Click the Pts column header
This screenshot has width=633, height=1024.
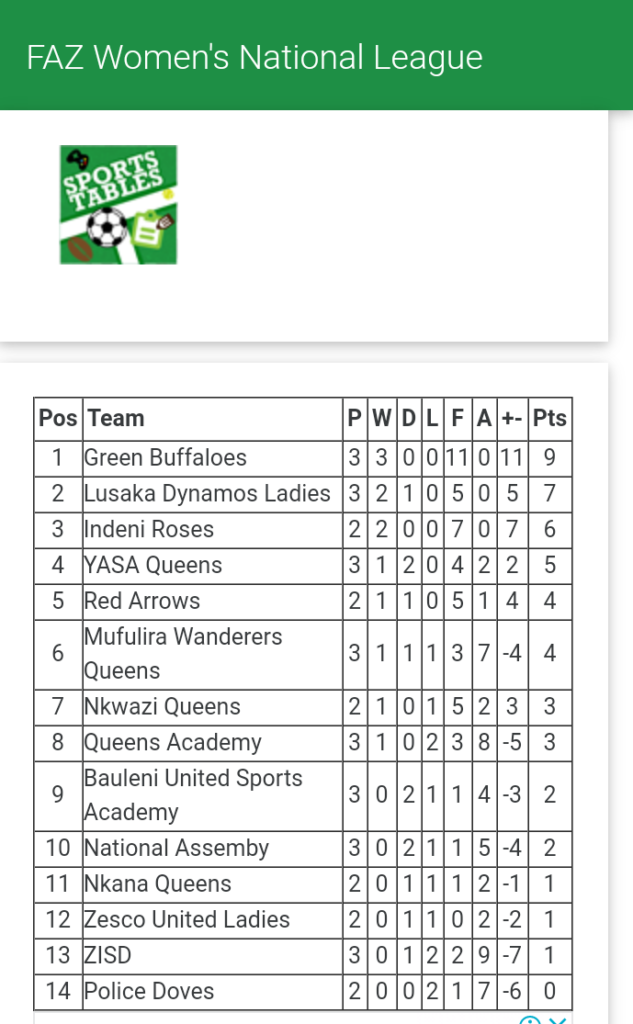coord(550,418)
